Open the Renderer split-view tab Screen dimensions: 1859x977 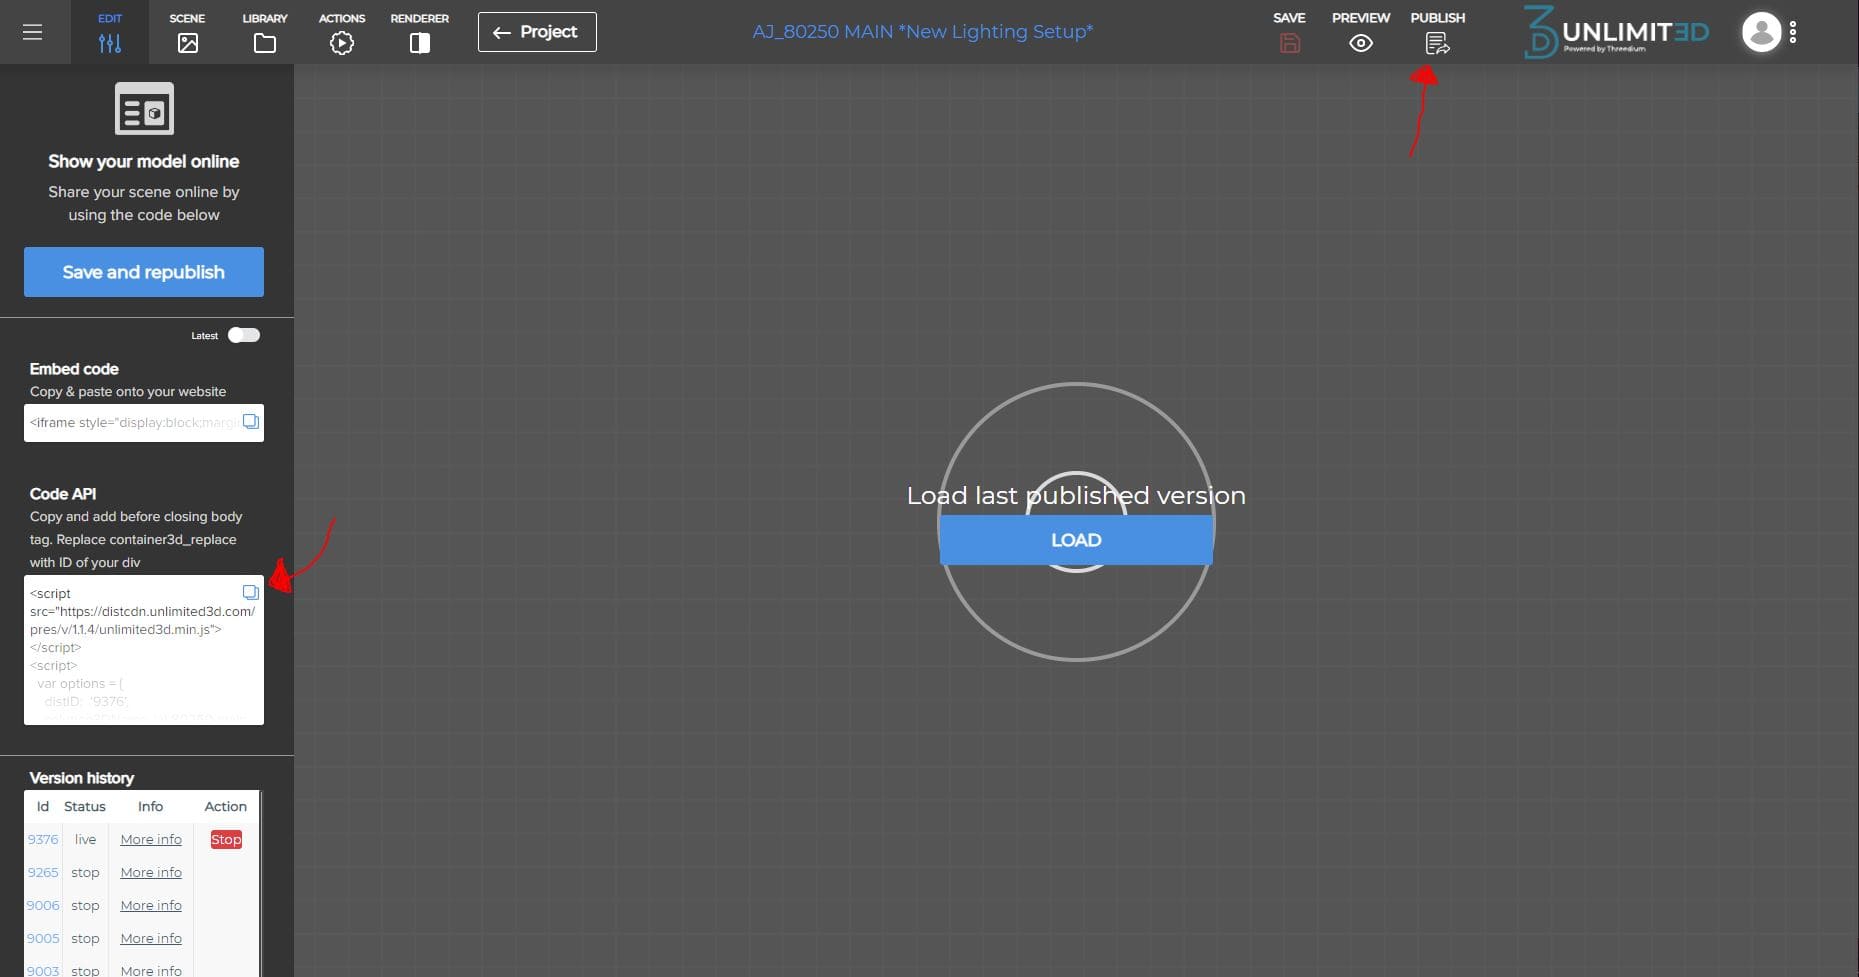pyautogui.click(x=420, y=32)
